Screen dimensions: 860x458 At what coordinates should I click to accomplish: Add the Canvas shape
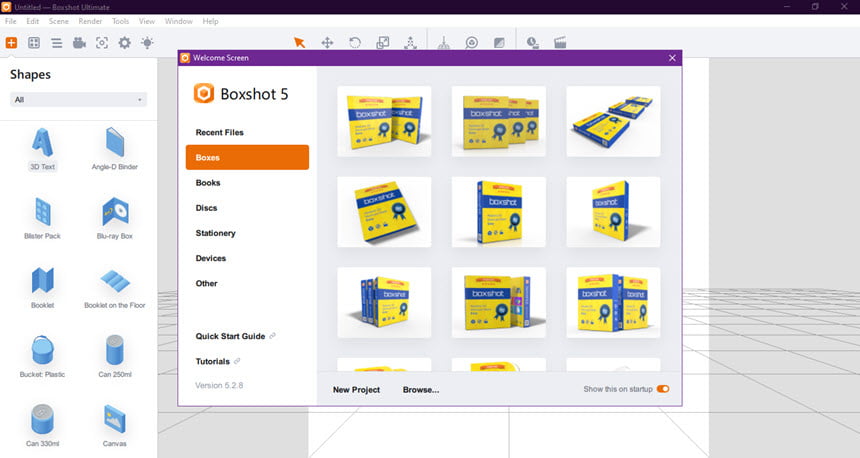click(x=115, y=426)
